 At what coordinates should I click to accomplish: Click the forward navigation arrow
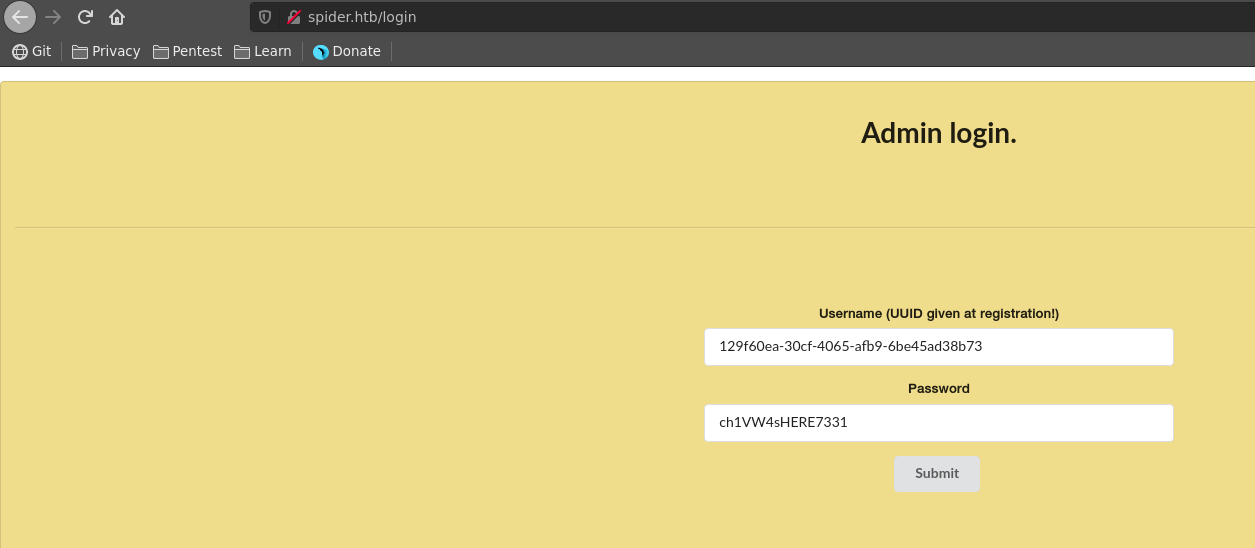point(53,17)
